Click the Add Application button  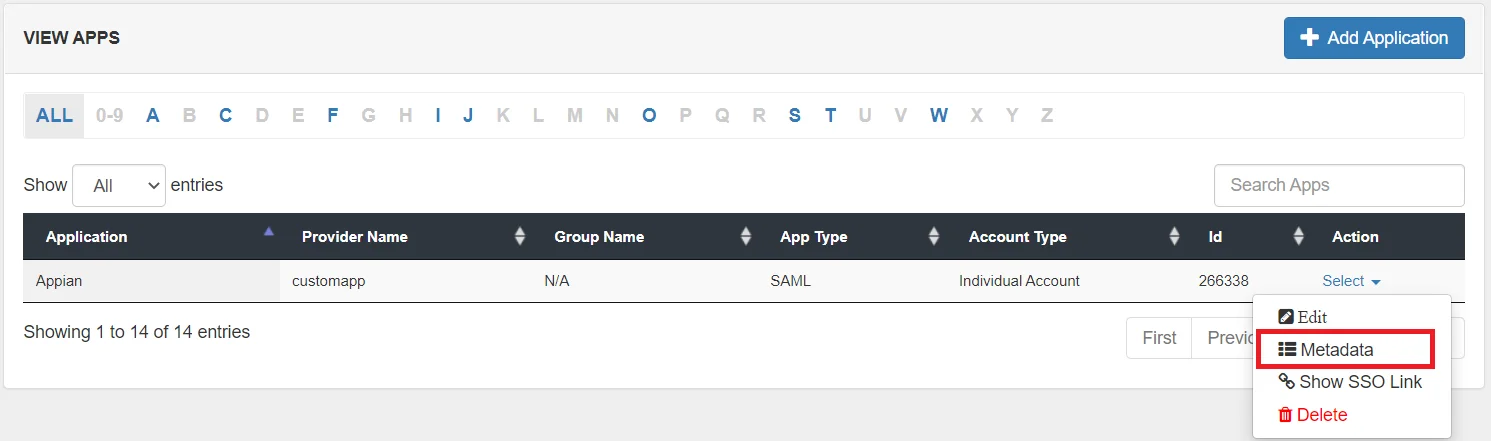[1373, 38]
